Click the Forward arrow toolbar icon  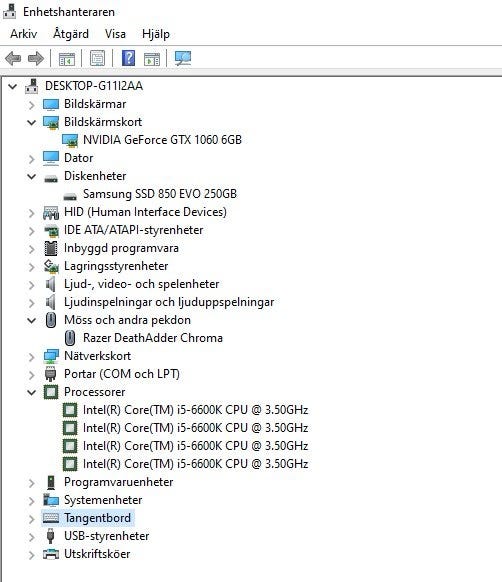pos(36,59)
